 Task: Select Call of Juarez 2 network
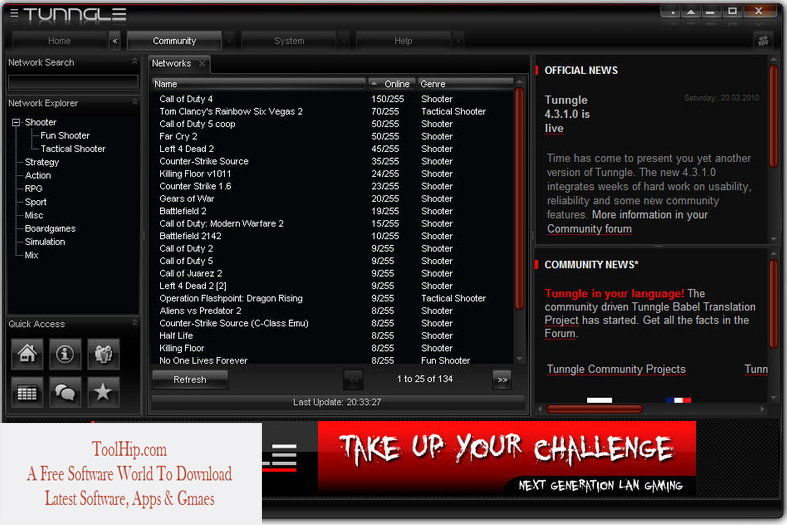[333, 274]
